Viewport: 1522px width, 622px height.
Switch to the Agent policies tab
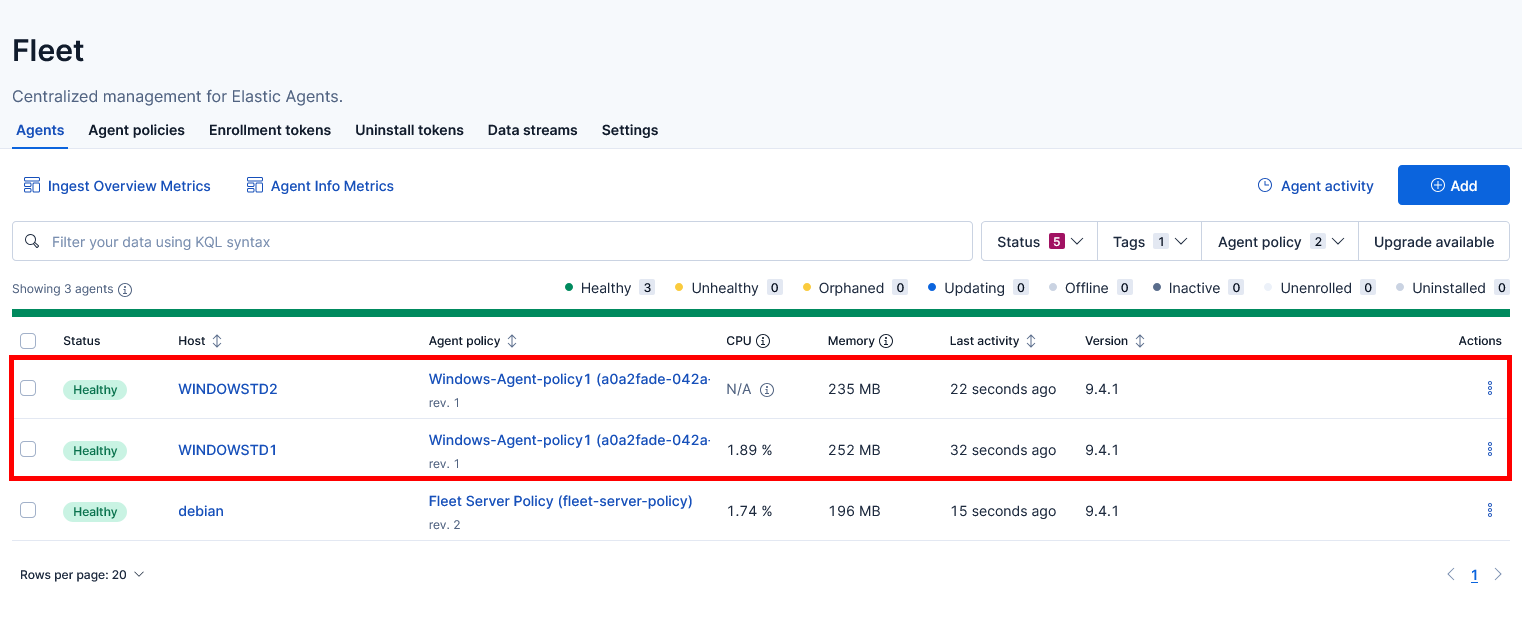click(x=136, y=130)
